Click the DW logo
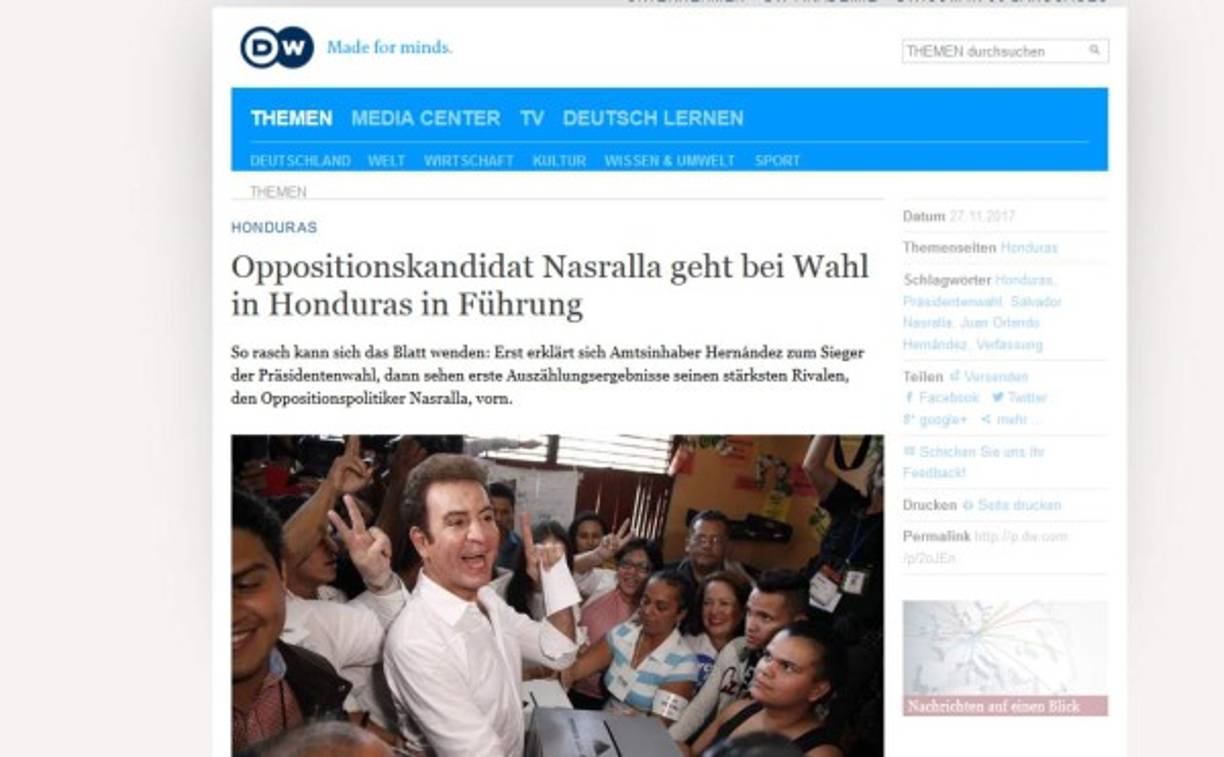 pyautogui.click(x=277, y=47)
